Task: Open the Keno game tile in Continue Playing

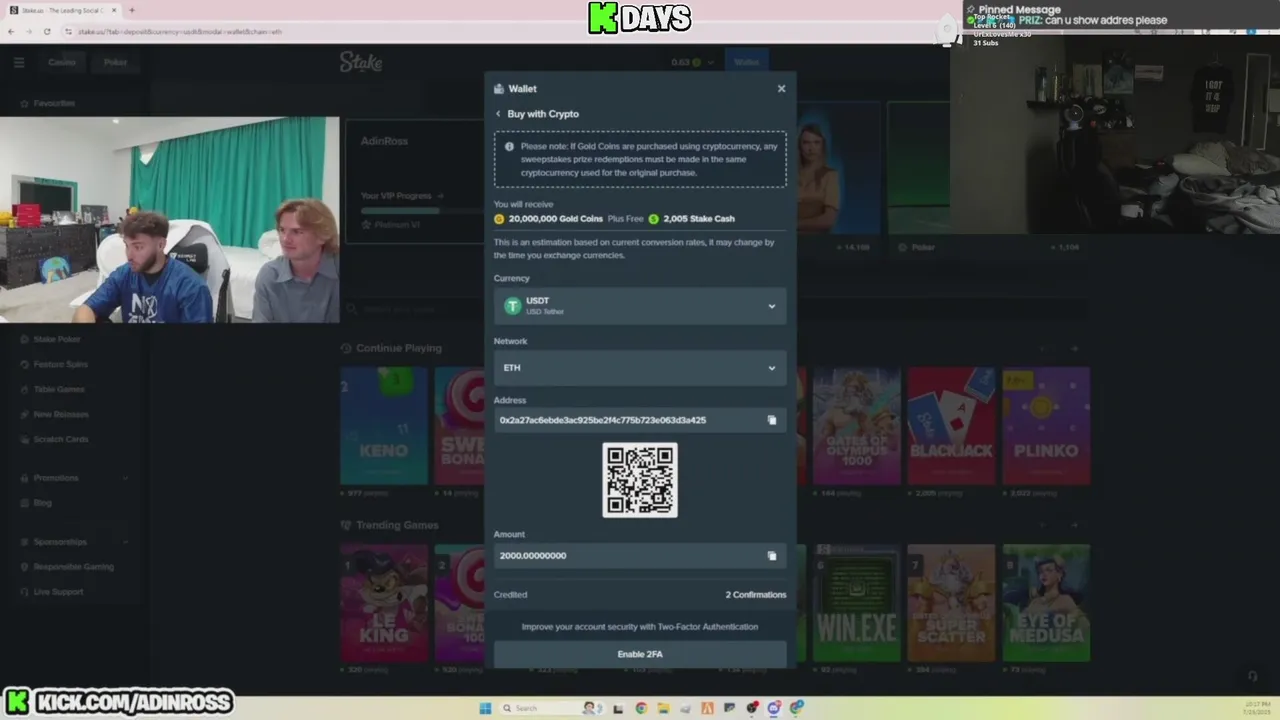Action: (384, 427)
